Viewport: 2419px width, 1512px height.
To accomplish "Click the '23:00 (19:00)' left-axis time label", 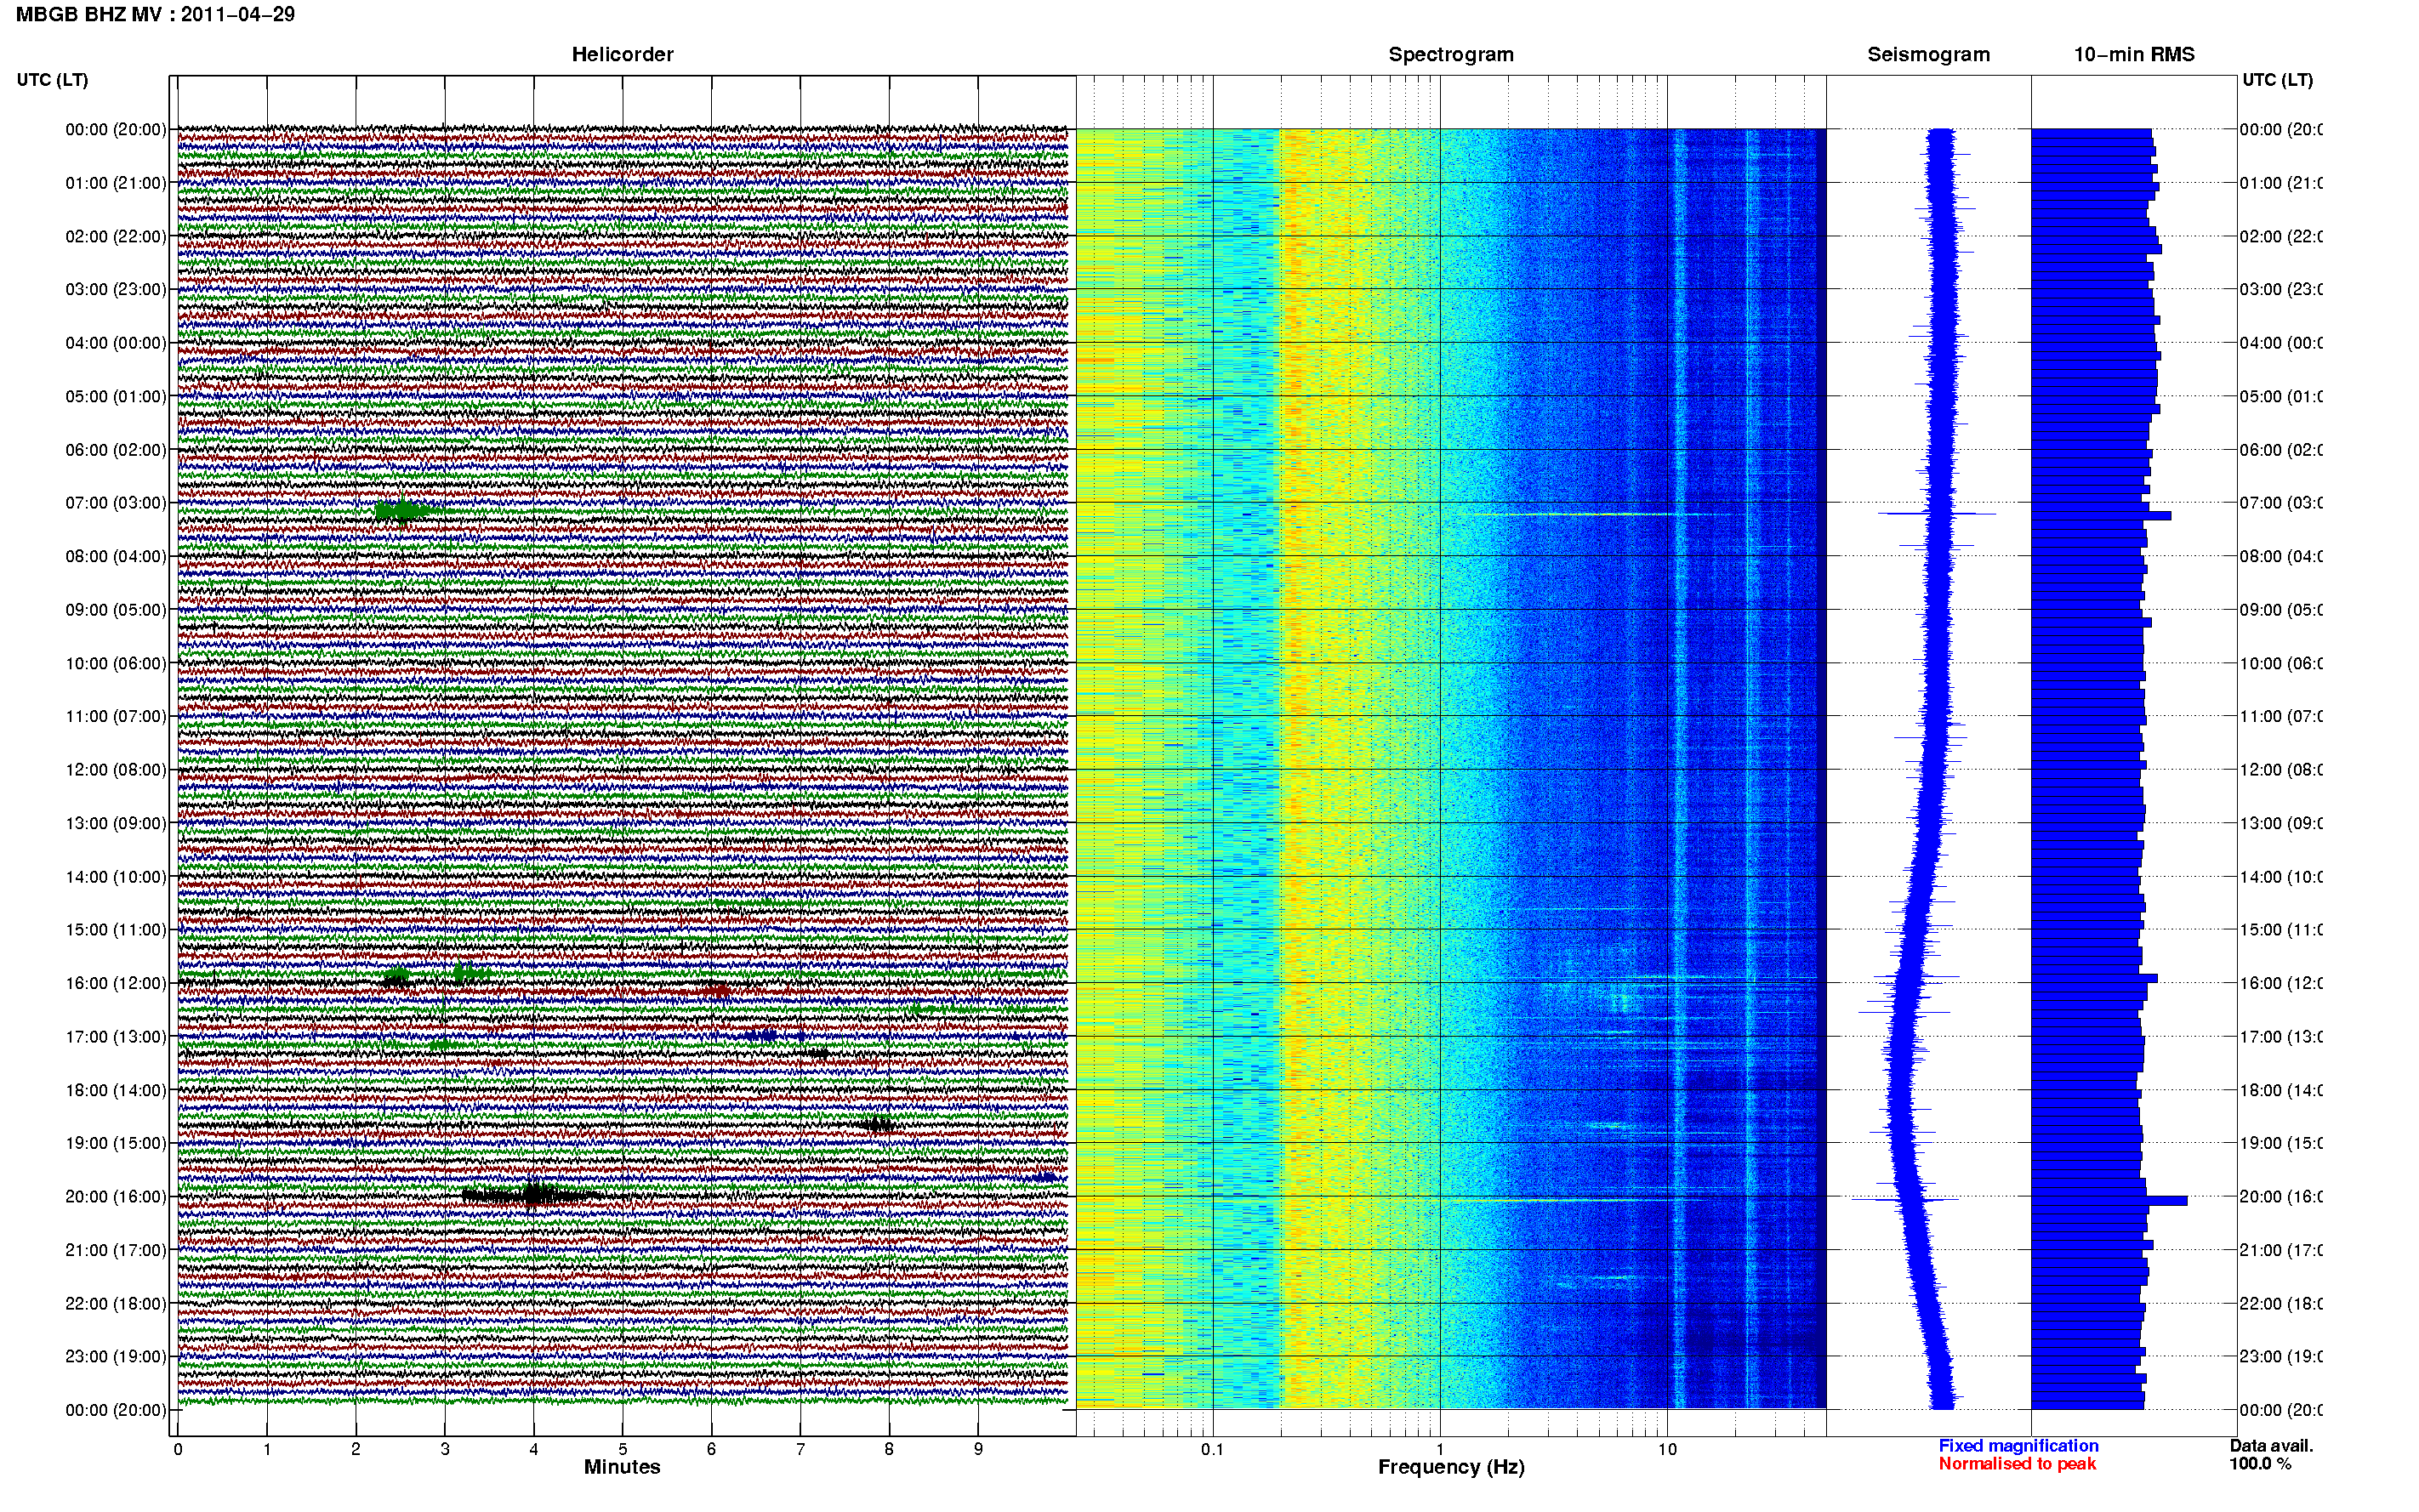I will 116,1356.
